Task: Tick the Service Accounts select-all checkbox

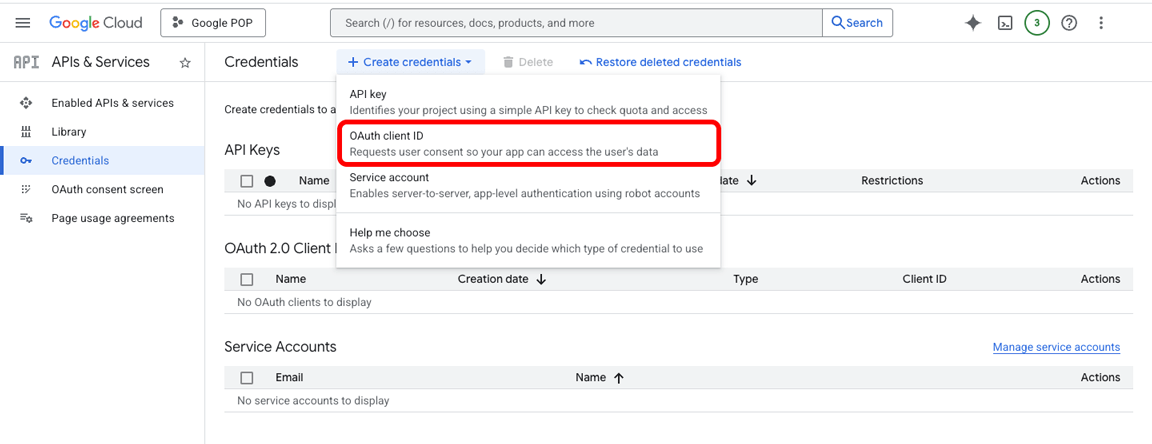Action: click(x=247, y=378)
